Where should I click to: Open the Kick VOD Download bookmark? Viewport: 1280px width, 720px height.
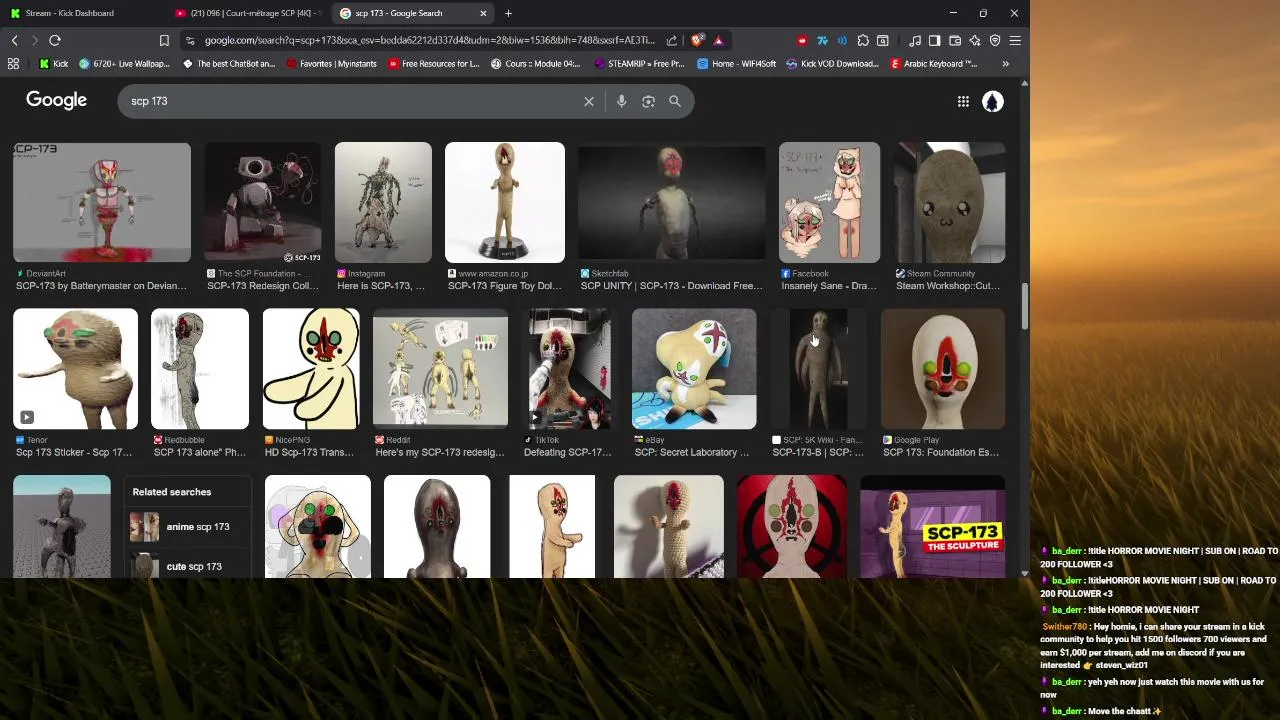pyautogui.click(x=832, y=63)
